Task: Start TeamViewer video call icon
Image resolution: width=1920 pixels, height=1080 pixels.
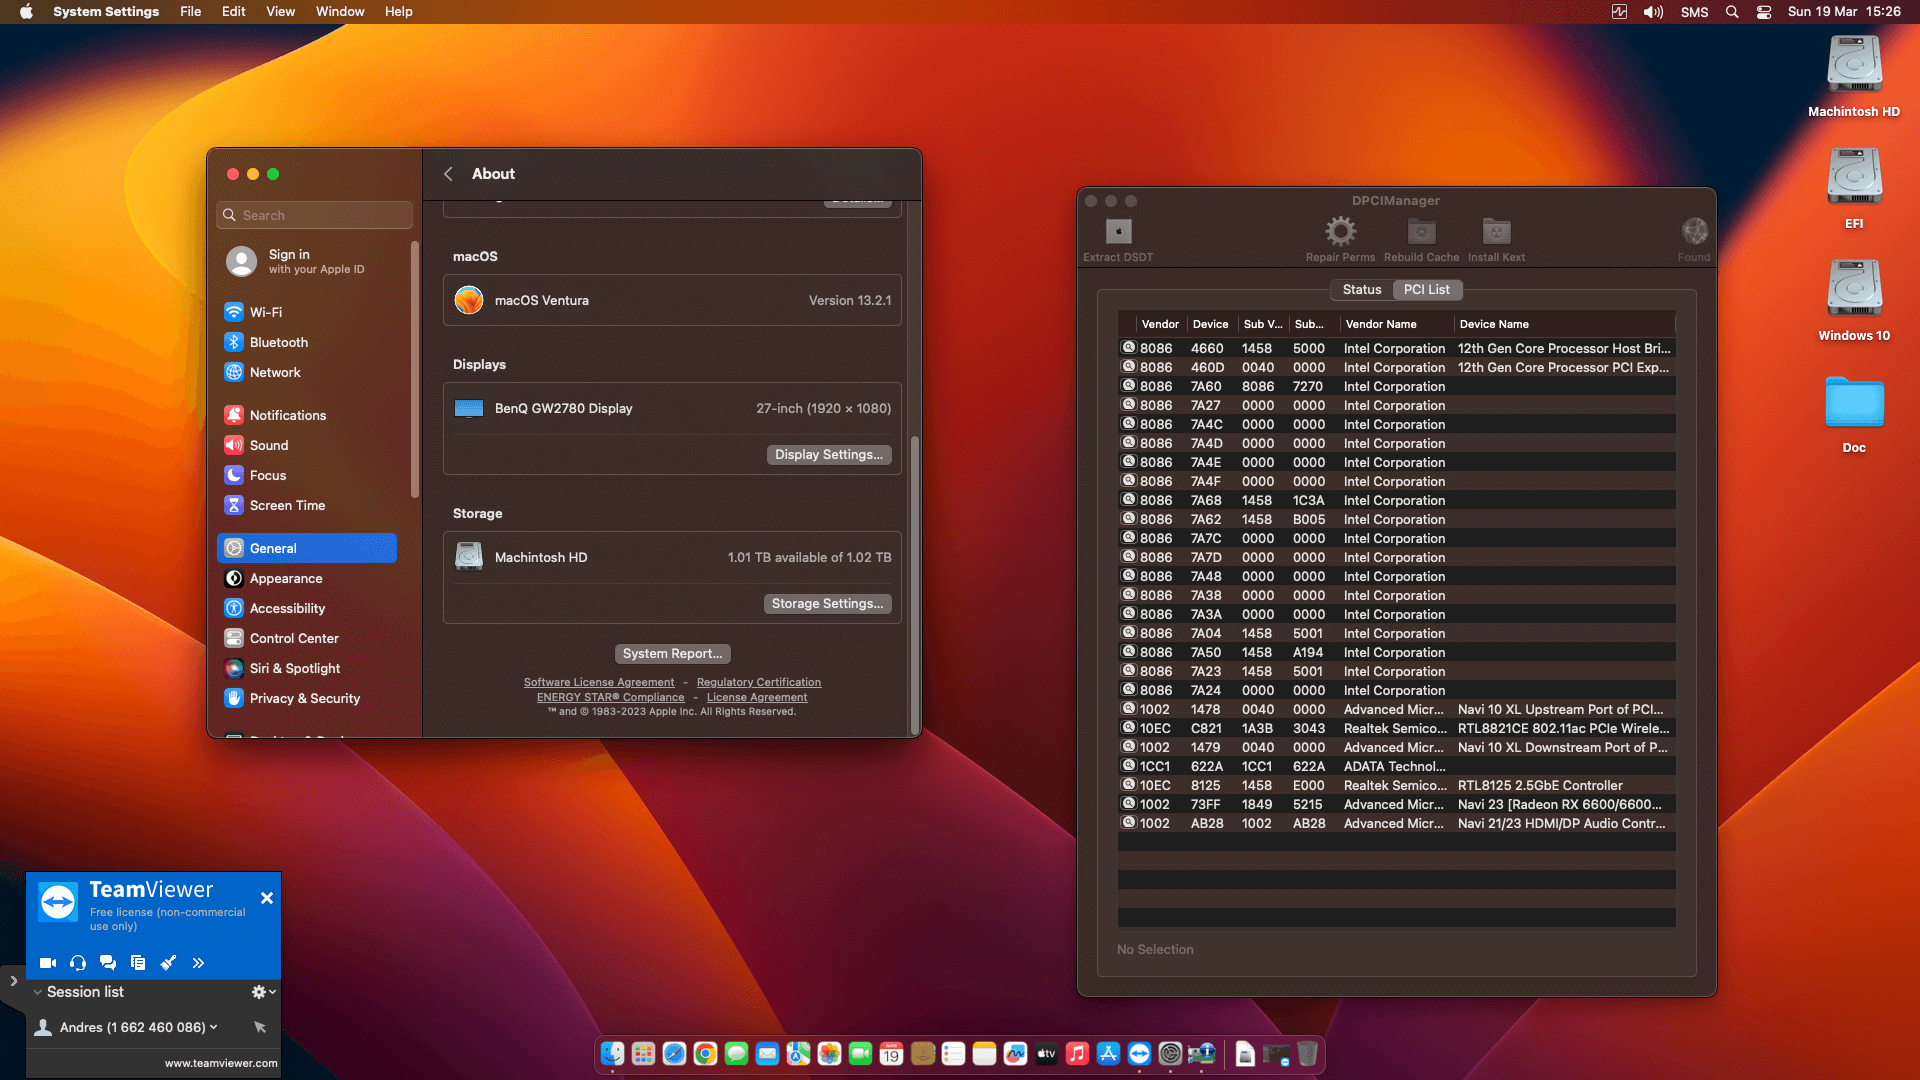Action: (x=47, y=963)
